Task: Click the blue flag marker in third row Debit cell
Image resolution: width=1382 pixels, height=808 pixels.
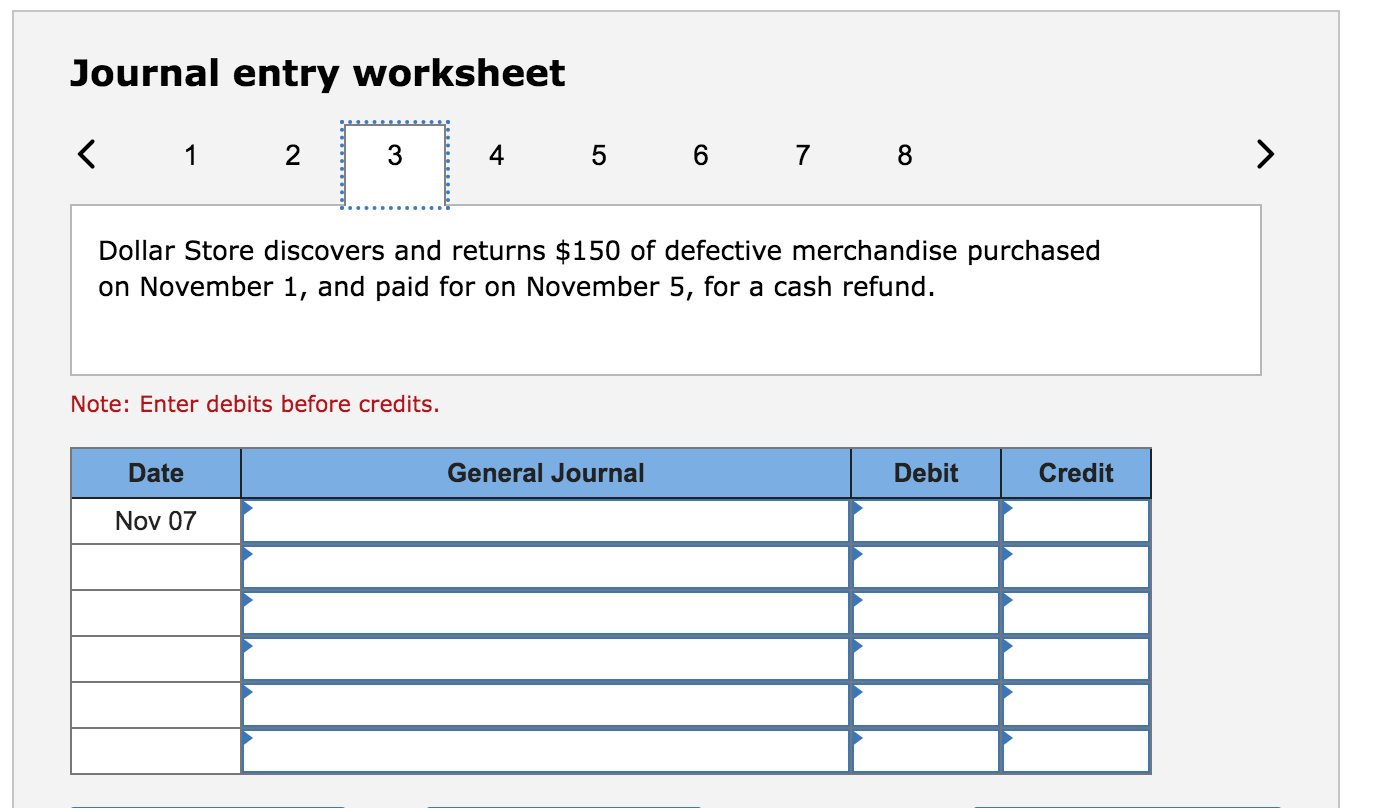Action: pos(857,601)
